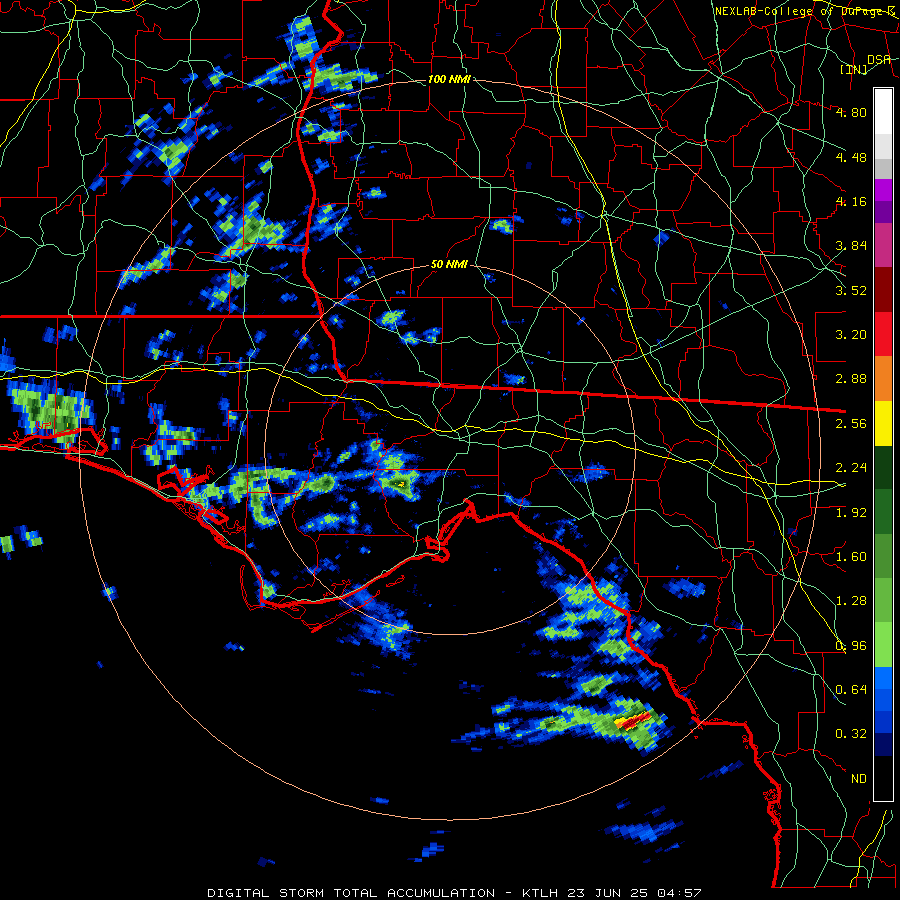The image size is (900, 900).
Task: Select the 3.84 legend value
Action: pos(851,246)
